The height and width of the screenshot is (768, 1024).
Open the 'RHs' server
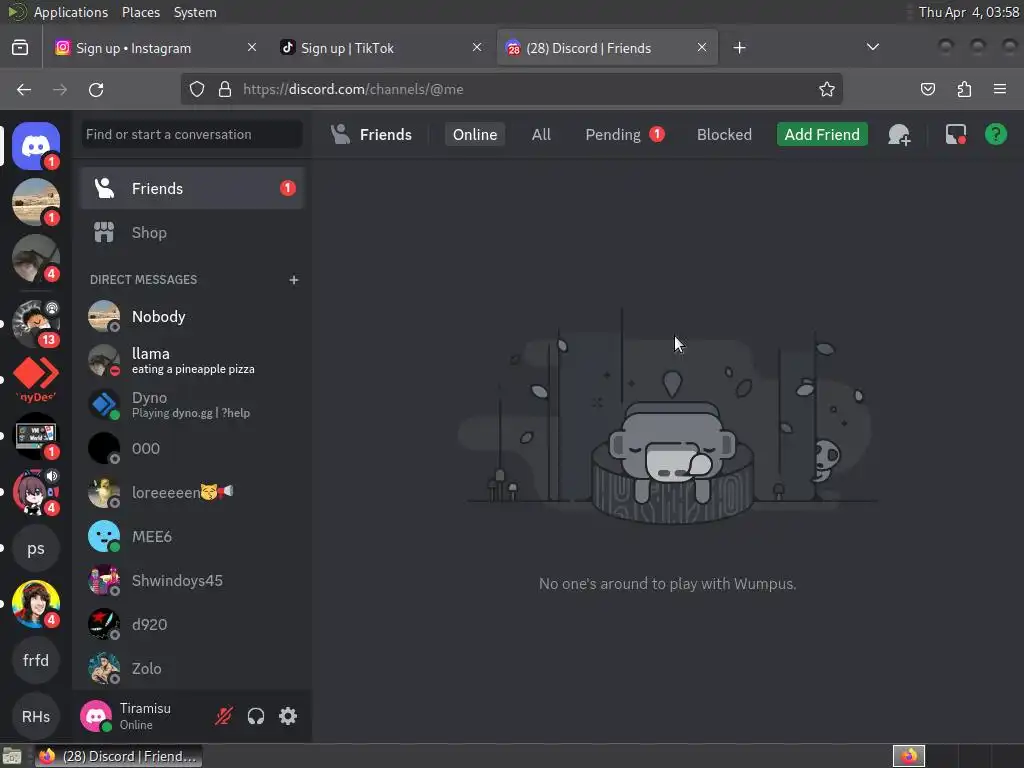tap(36, 716)
